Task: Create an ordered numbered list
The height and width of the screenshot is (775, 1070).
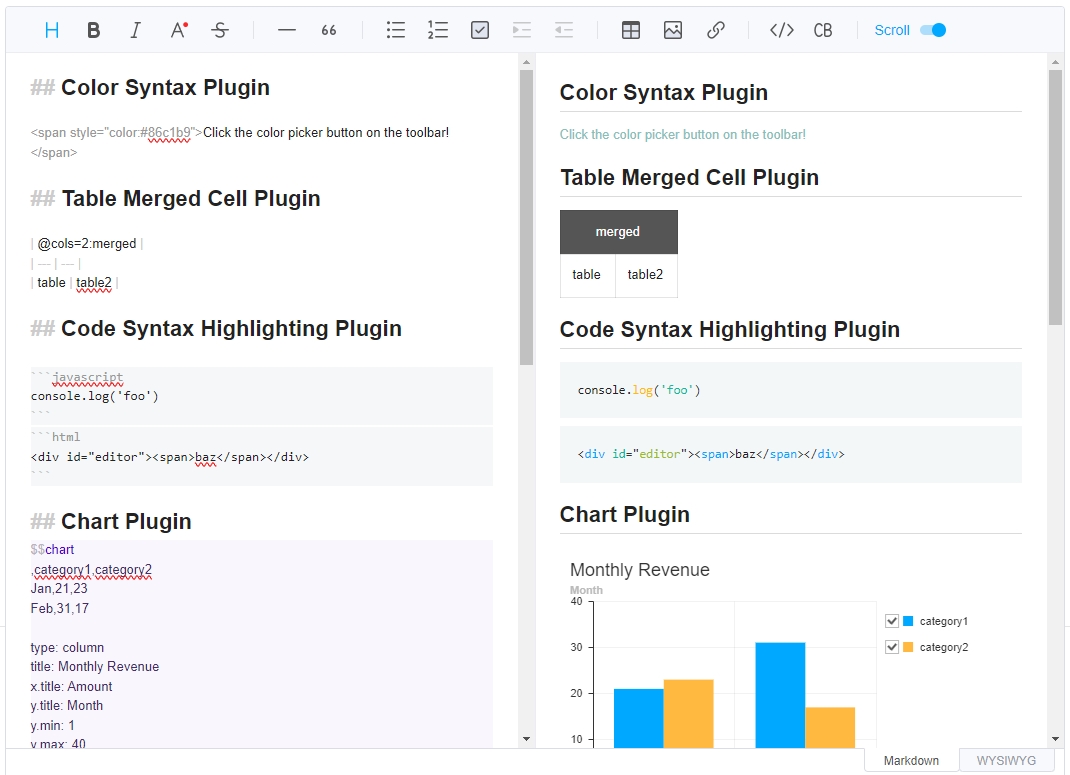Action: point(438,30)
